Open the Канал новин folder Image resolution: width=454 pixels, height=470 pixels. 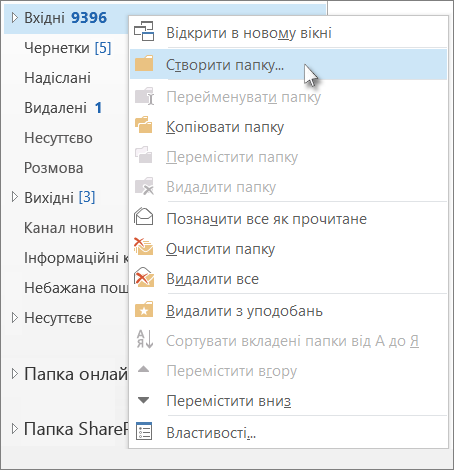coord(69,228)
